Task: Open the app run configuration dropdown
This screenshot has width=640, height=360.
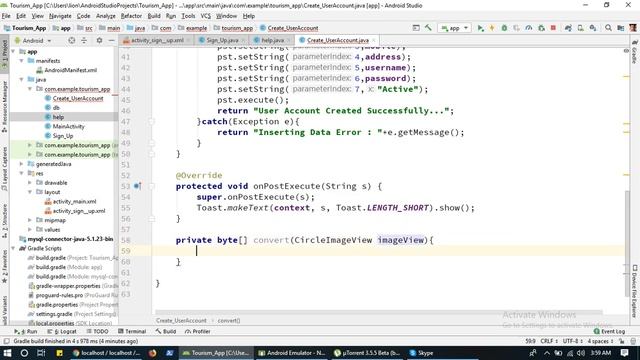Action: point(454,28)
